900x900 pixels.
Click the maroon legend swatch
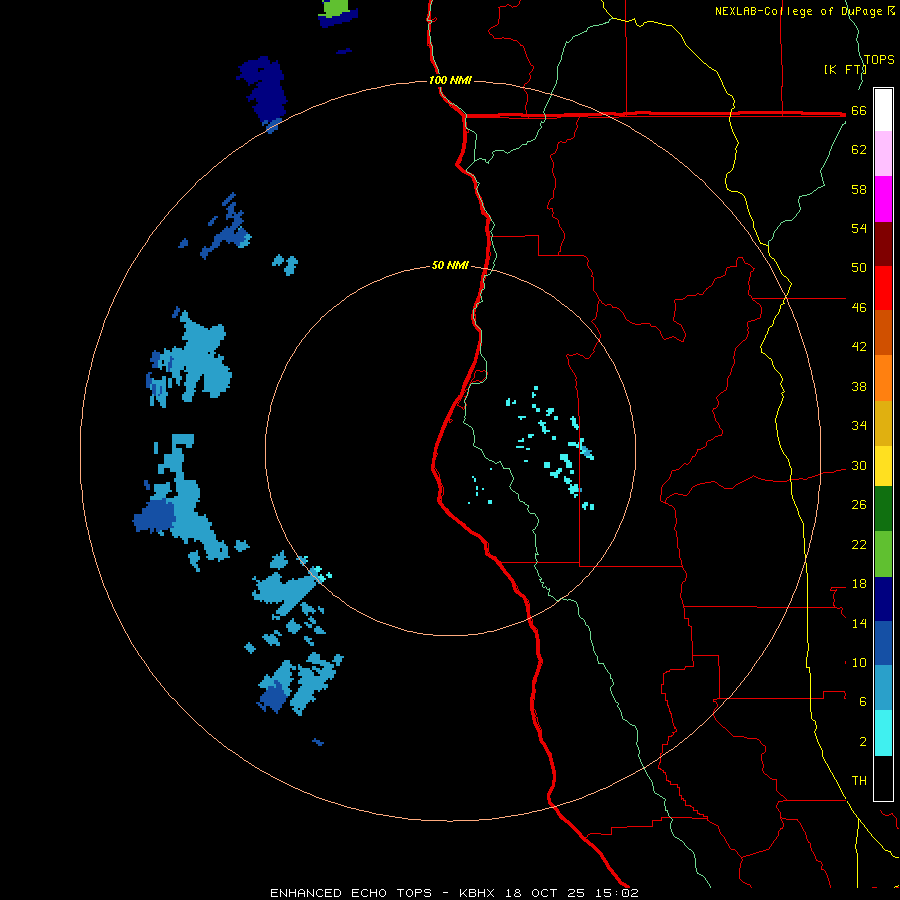(x=883, y=243)
